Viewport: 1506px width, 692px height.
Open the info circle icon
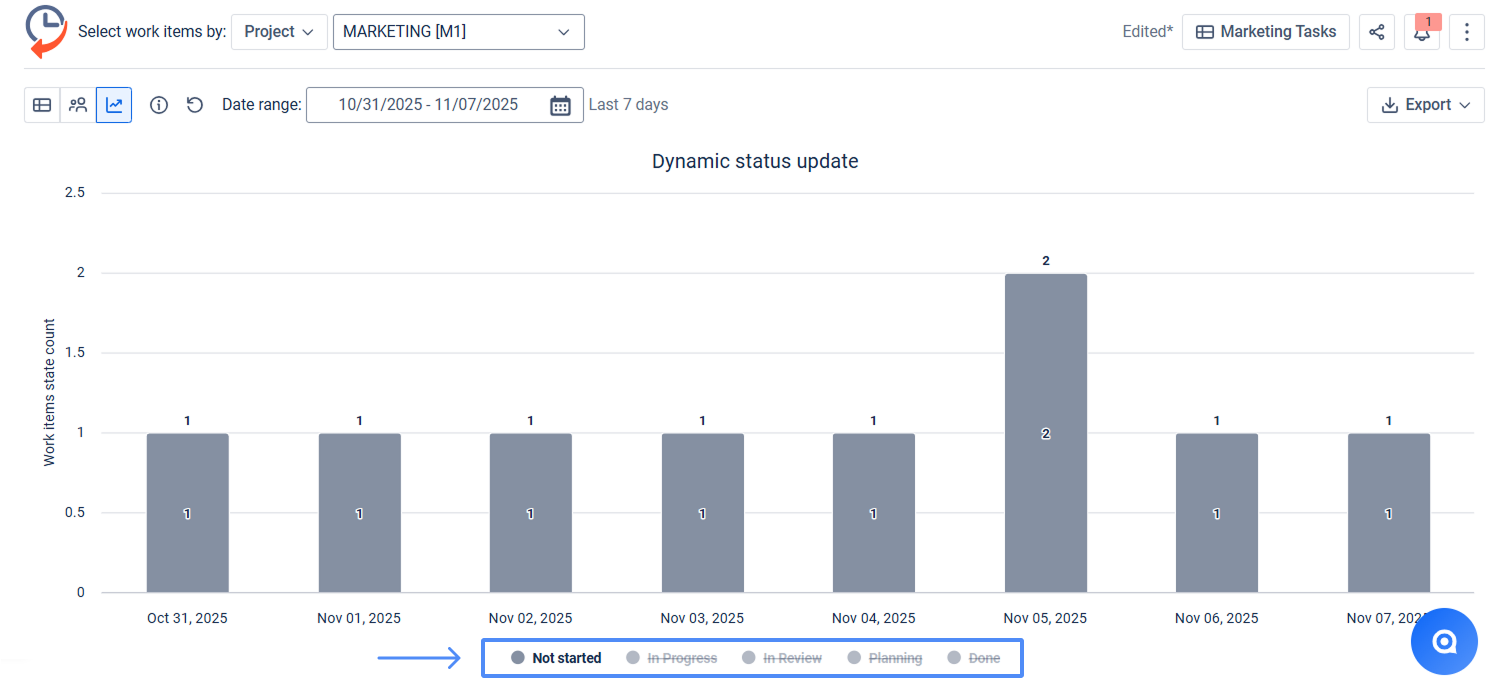(x=159, y=105)
